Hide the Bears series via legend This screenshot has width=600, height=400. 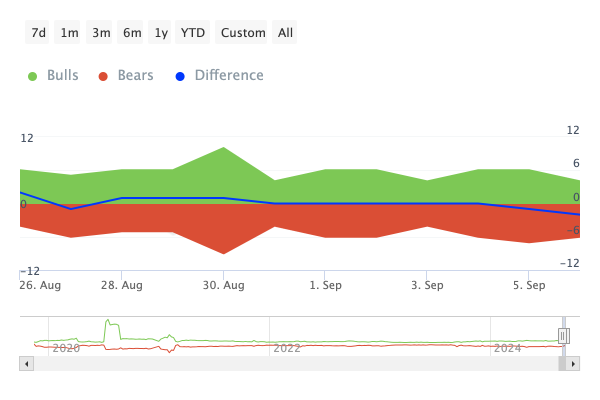tap(126, 76)
